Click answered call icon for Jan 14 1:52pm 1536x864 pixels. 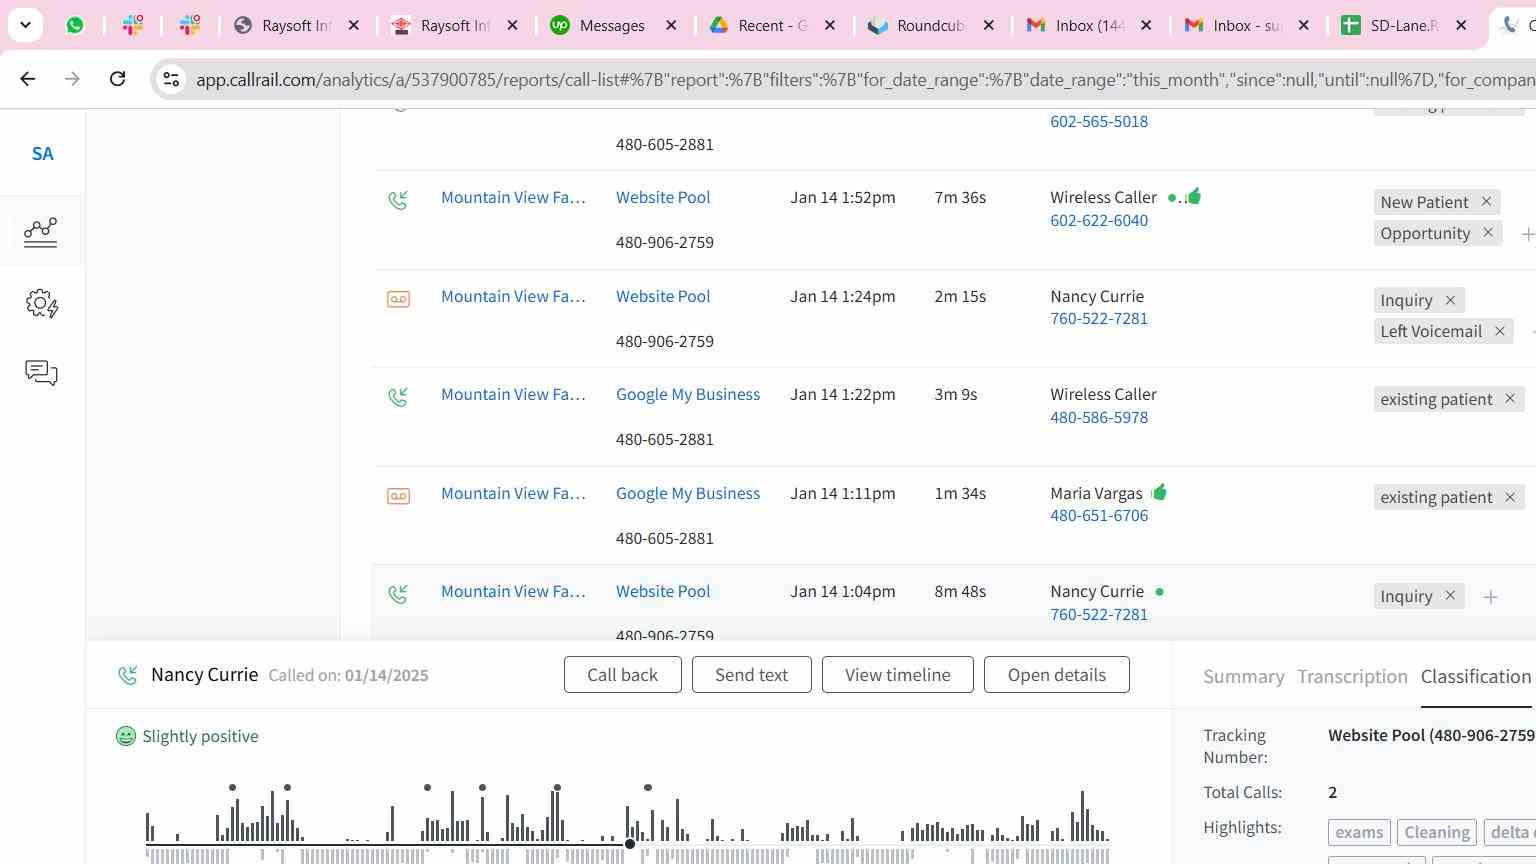(x=398, y=200)
